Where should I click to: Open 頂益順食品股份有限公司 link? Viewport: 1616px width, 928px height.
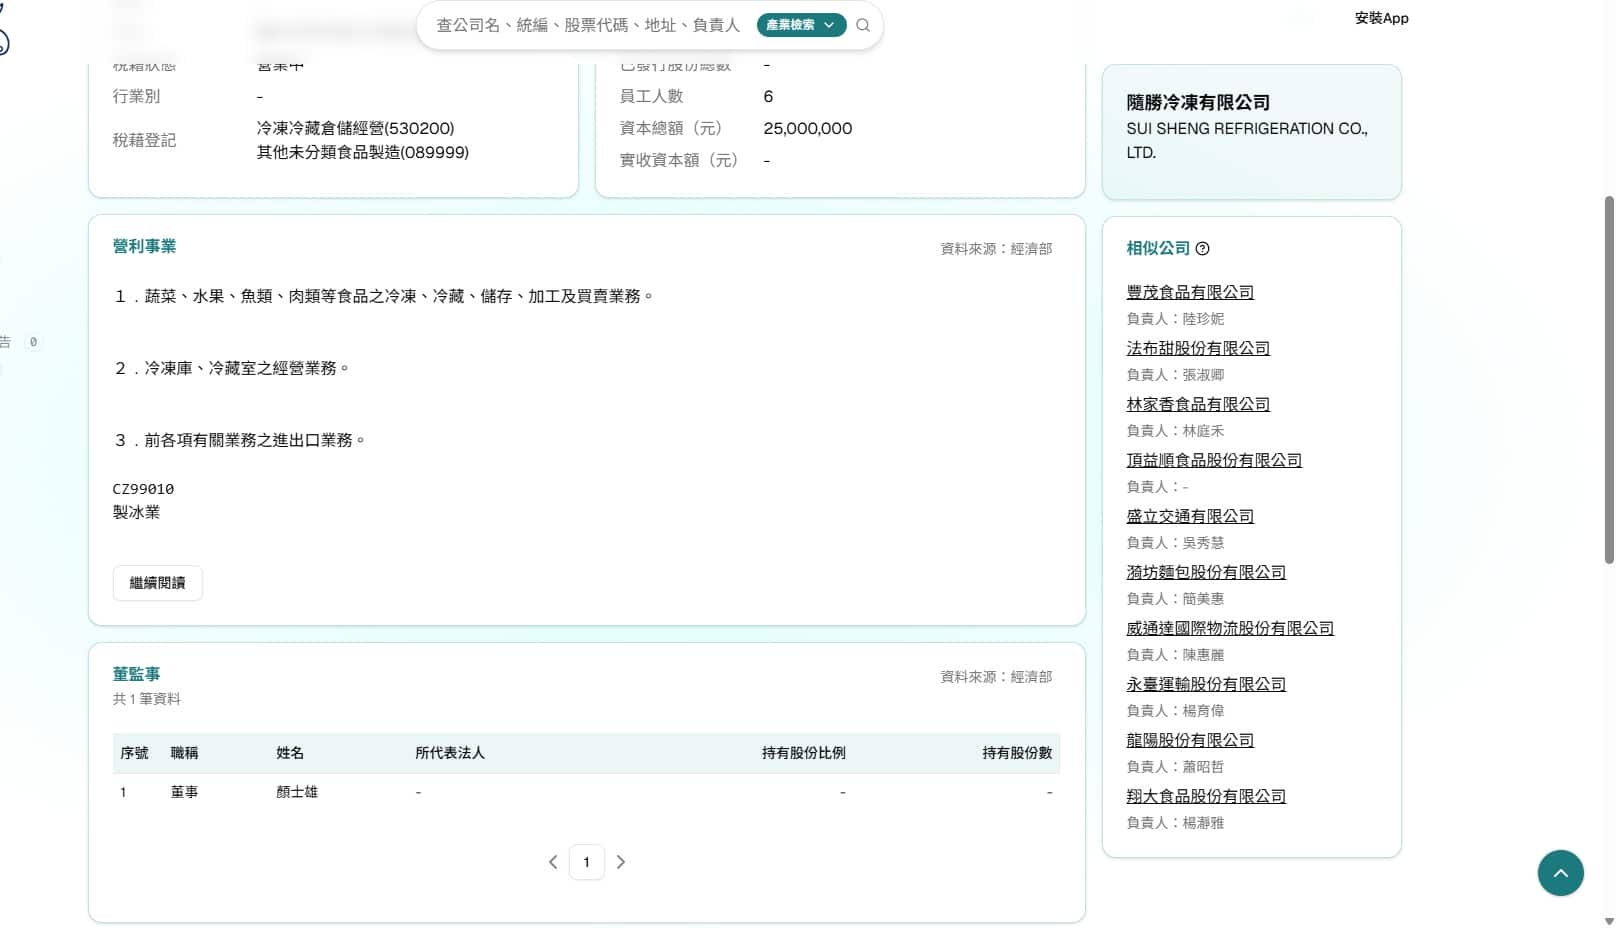(1214, 460)
